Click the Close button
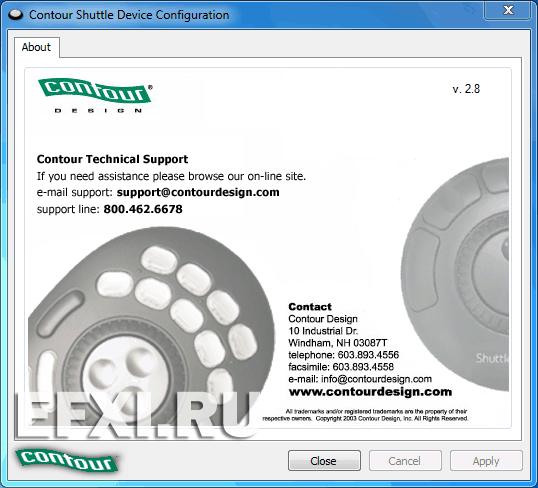The image size is (538, 488). point(324,461)
